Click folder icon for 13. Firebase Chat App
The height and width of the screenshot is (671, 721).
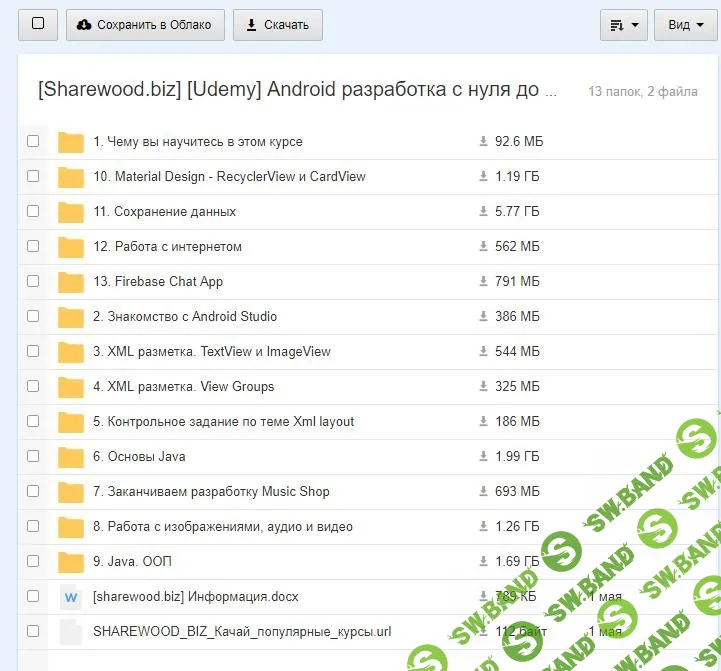click(x=71, y=282)
